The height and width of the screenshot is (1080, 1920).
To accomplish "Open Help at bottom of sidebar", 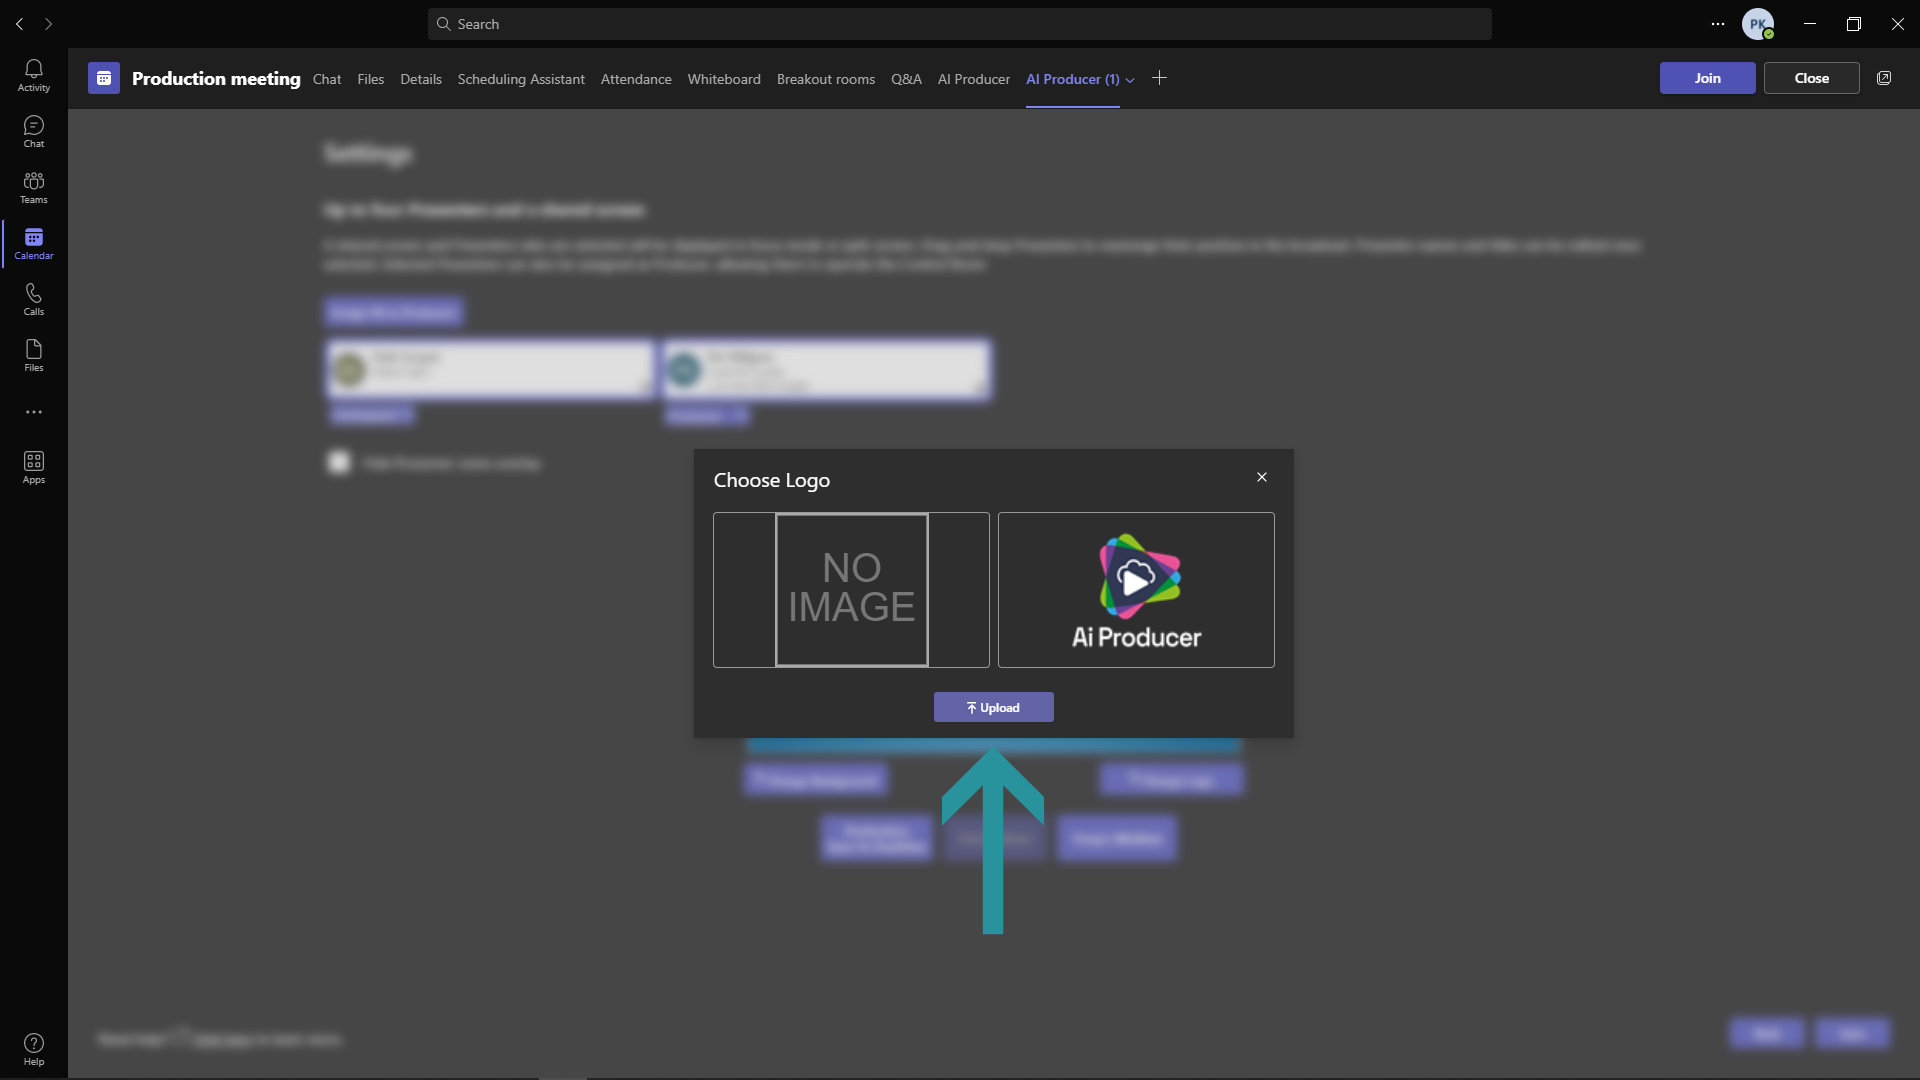I will 34,1049.
